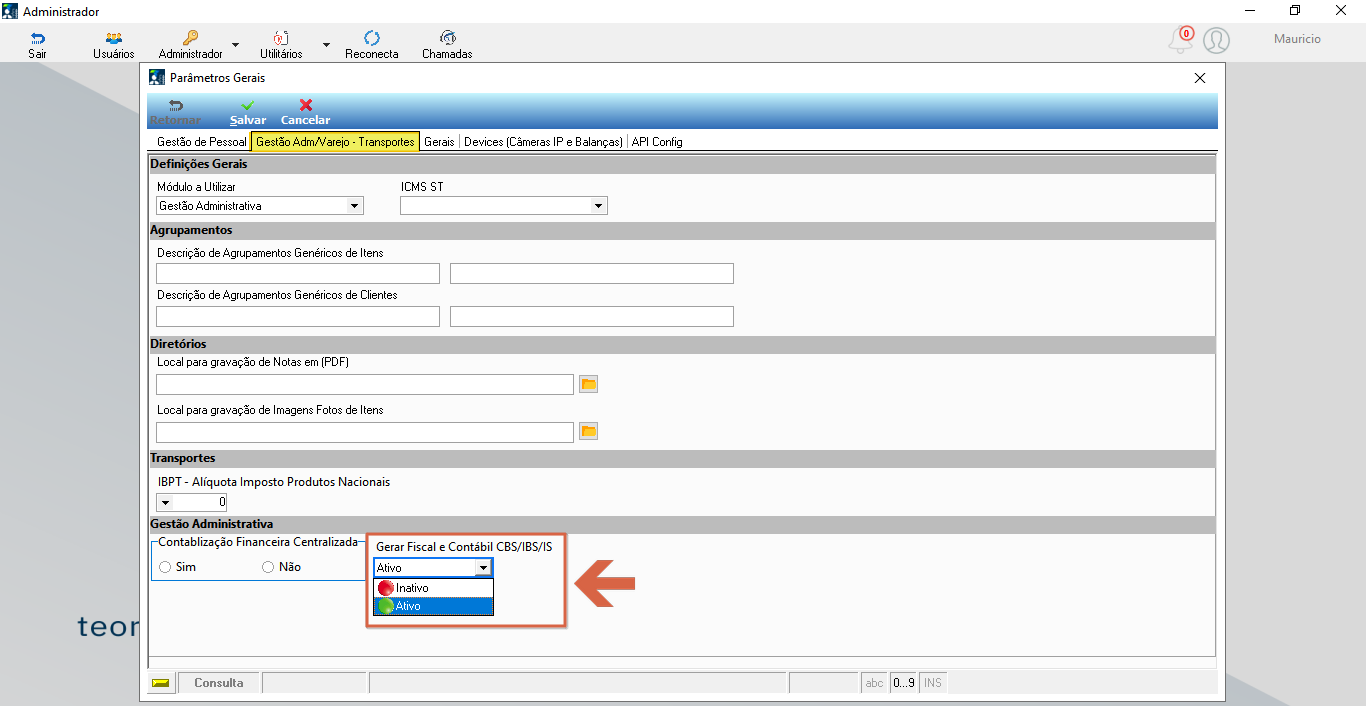Screen dimensions: 1366x706
Task: Click the Parâmetros Gerais window title icon
Action: pyautogui.click(x=157, y=77)
